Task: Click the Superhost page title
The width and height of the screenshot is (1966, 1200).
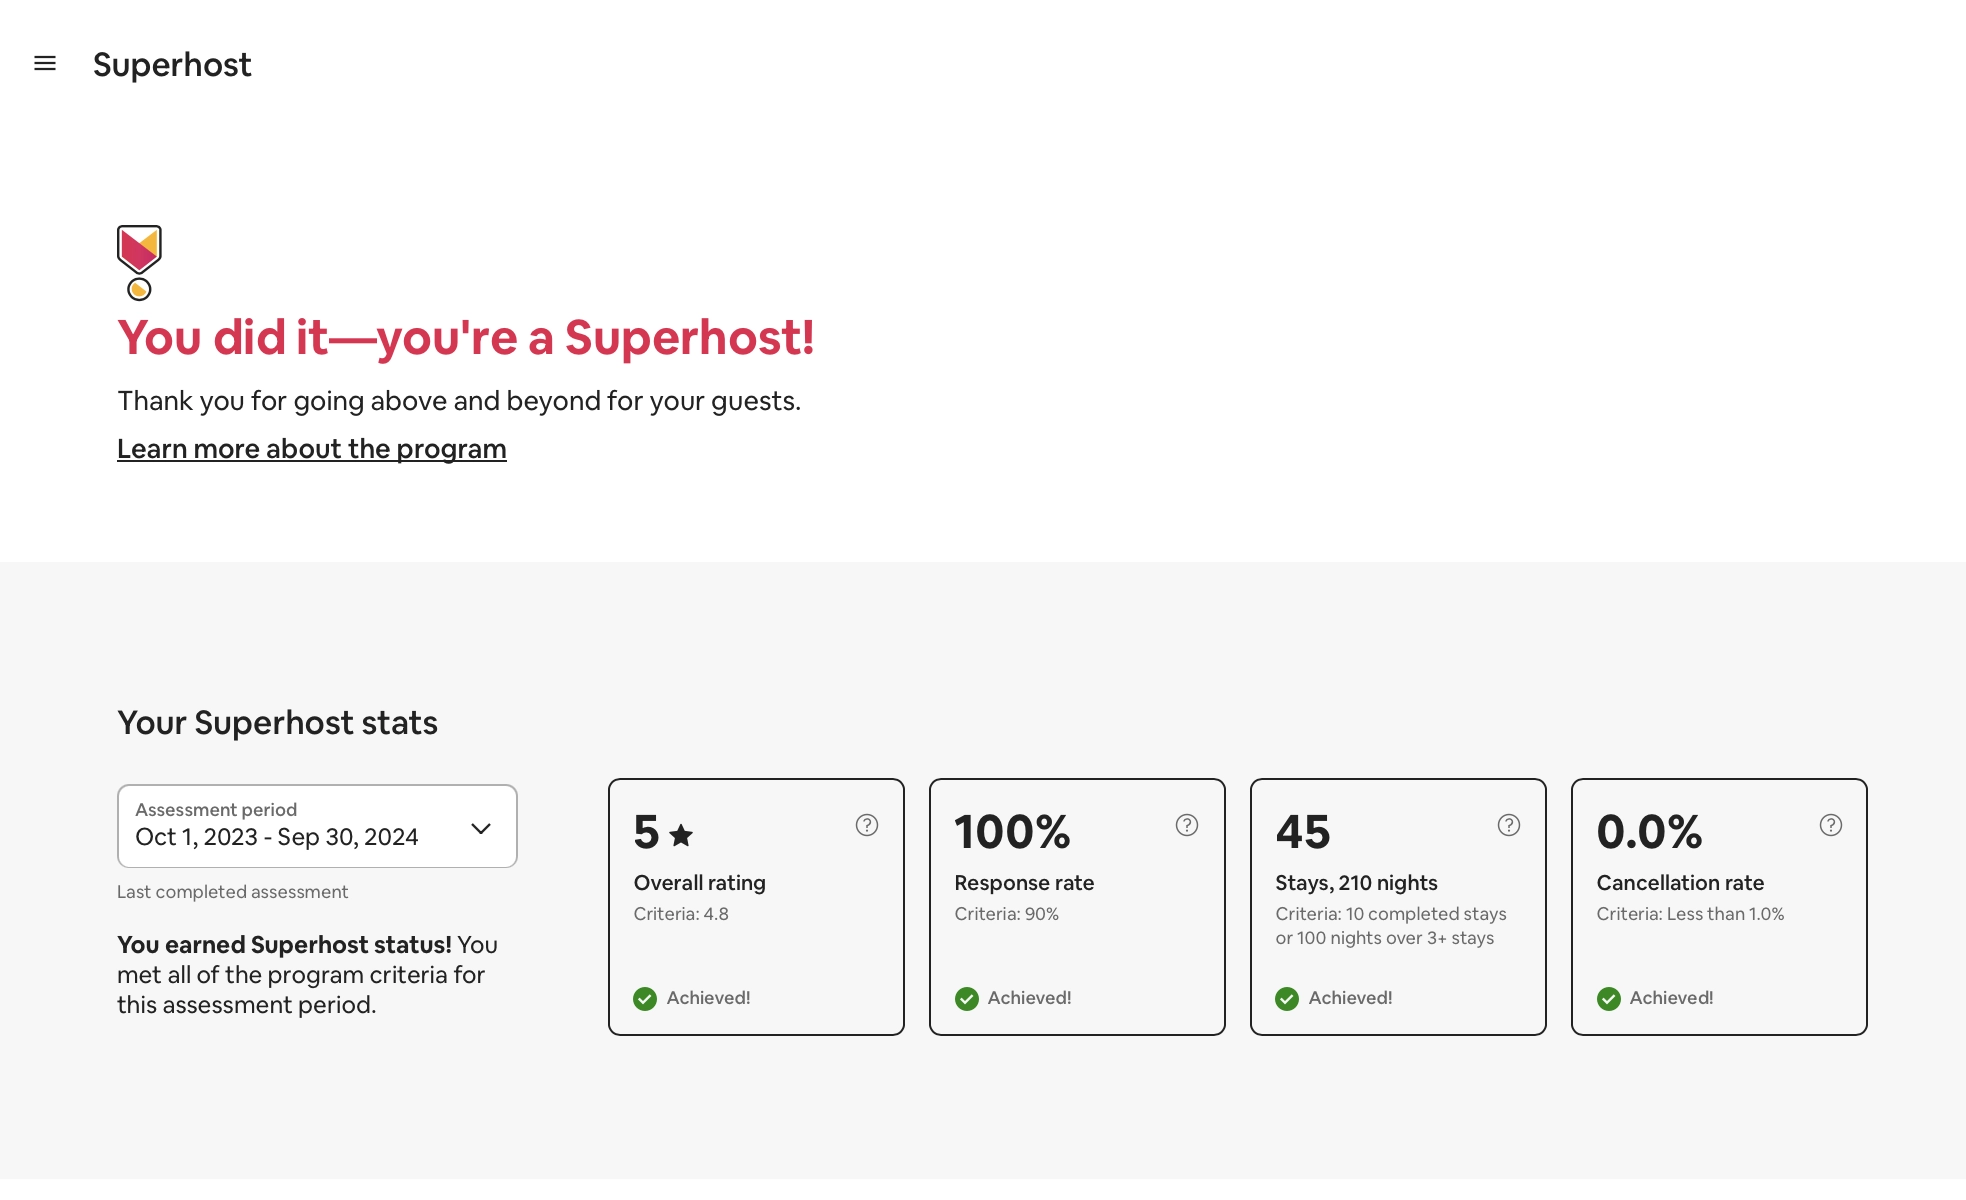Action: coord(172,65)
